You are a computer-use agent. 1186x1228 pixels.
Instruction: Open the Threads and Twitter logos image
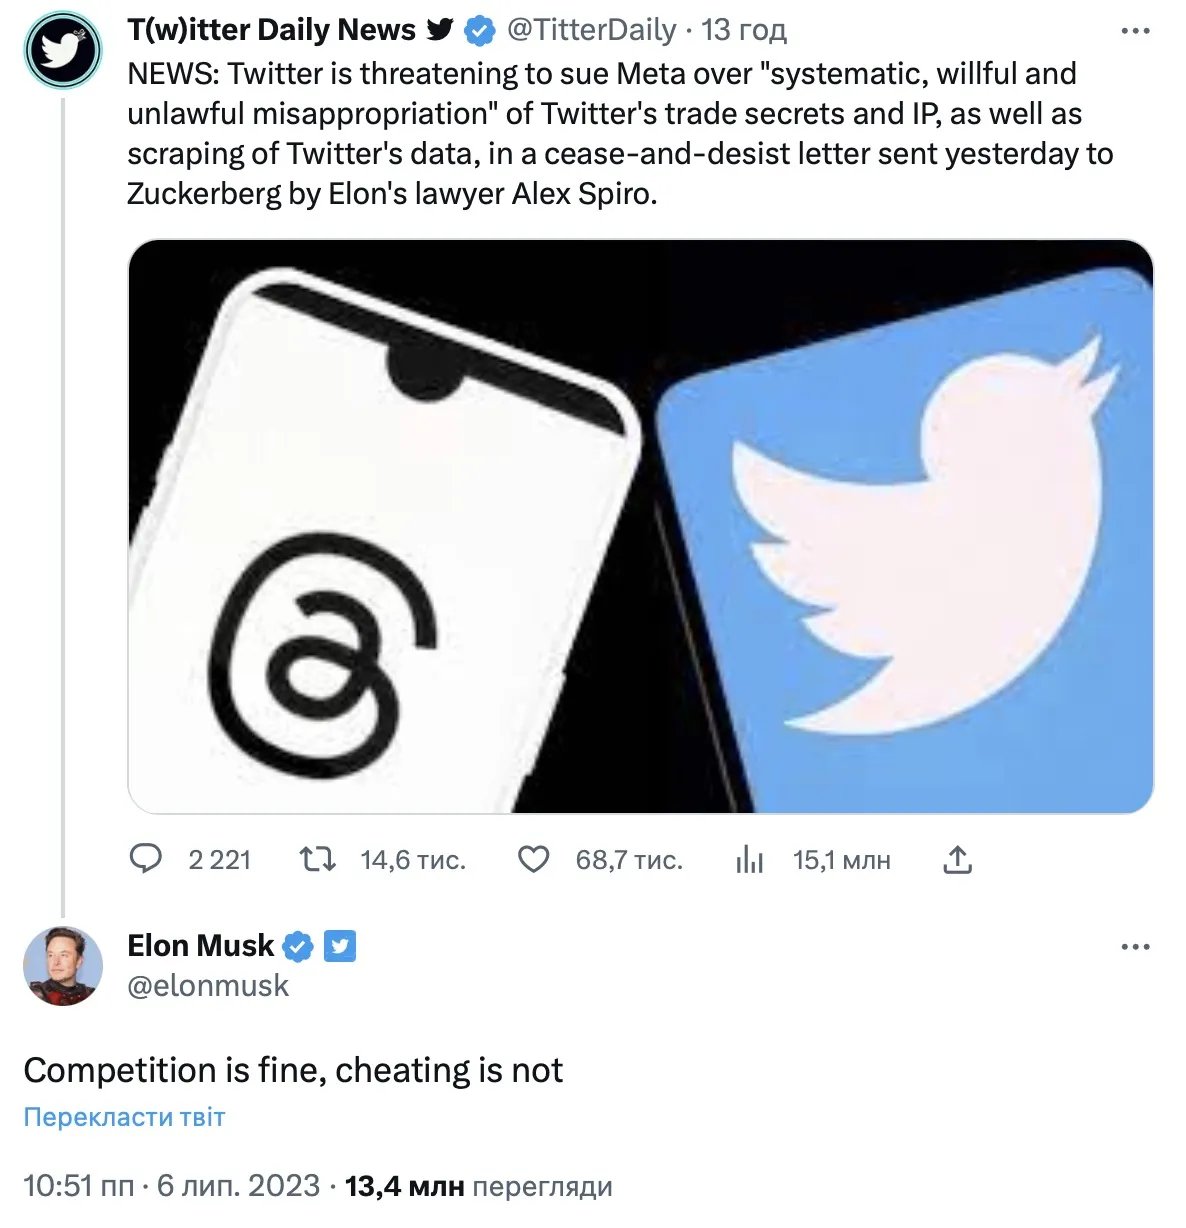(x=640, y=526)
